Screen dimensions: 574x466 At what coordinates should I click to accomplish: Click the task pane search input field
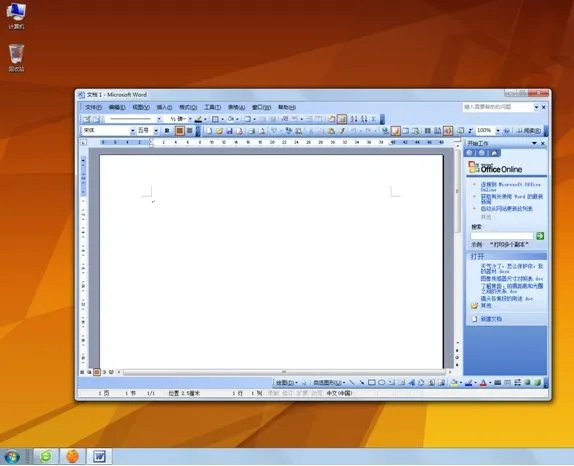pos(502,236)
